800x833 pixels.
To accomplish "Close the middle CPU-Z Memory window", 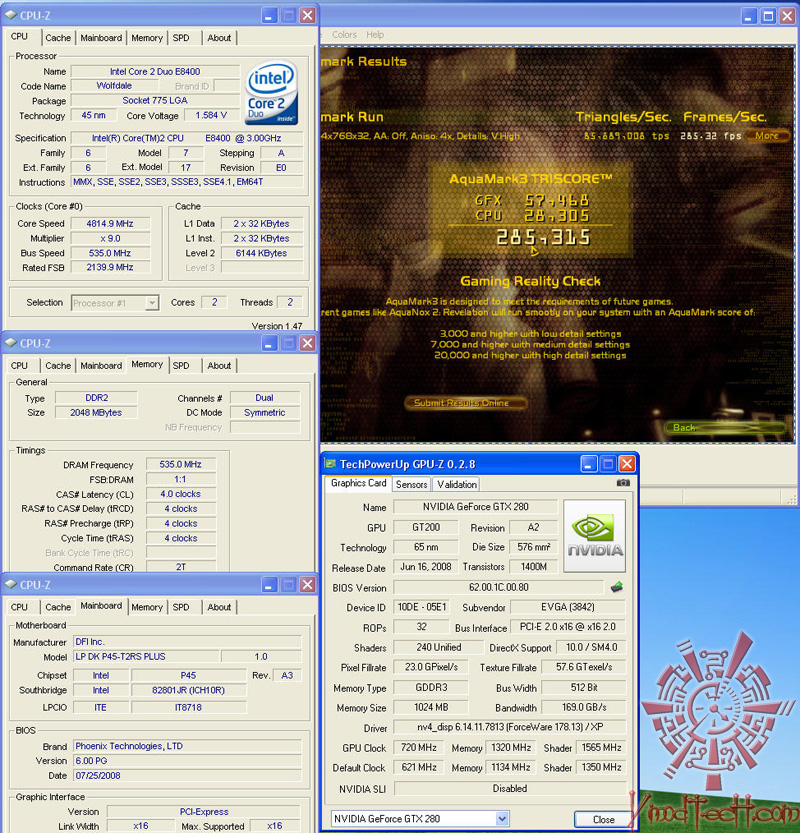I will pyautogui.click(x=308, y=343).
